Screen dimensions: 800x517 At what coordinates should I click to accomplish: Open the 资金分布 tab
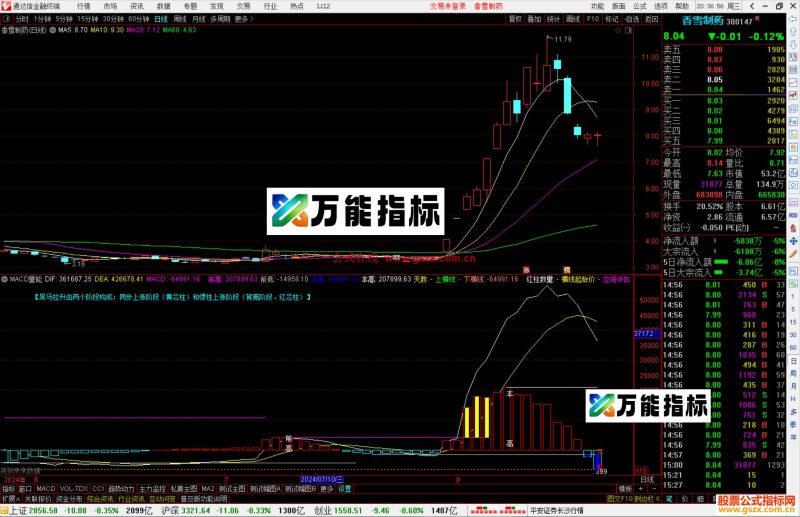69,499
